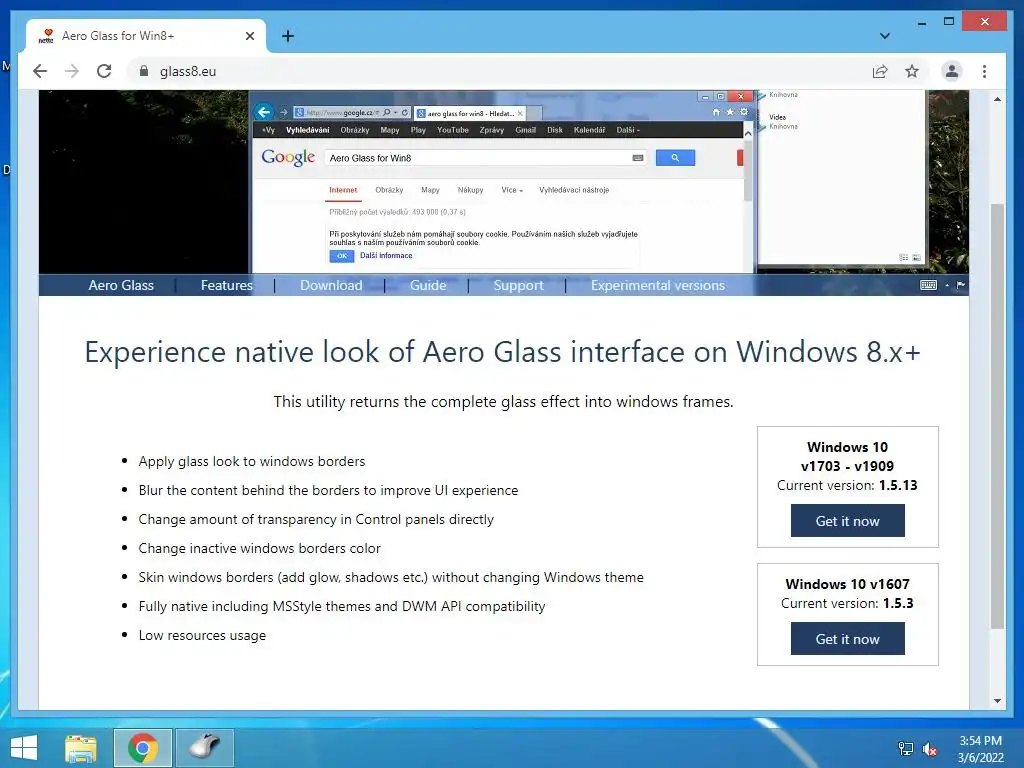Click the forward navigation arrow
This screenshot has width=1024, height=768.
[x=72, y=71]
